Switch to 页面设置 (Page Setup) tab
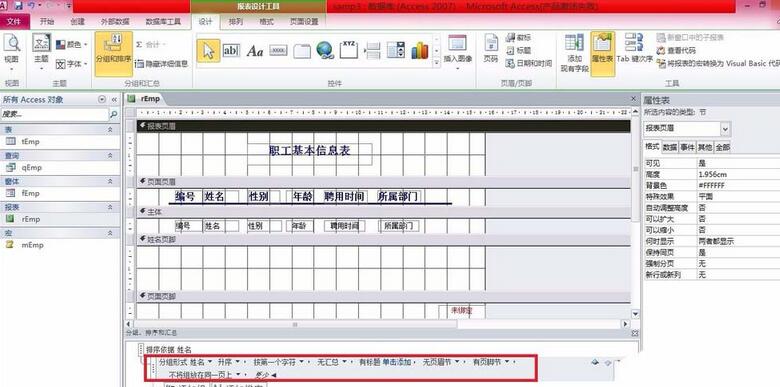 (304, 21)
